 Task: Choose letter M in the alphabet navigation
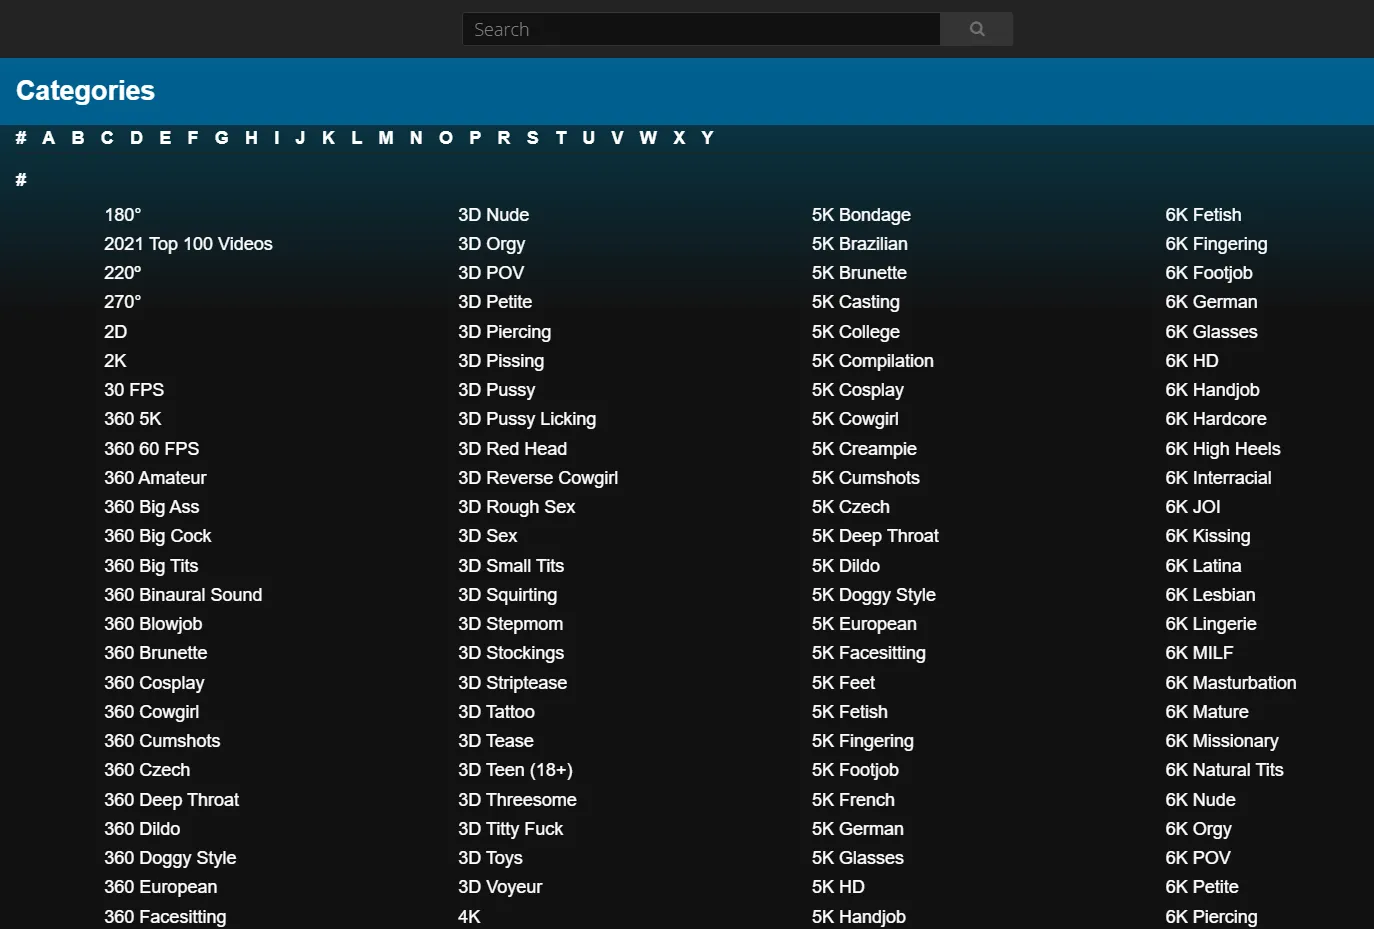click(385, 138)
